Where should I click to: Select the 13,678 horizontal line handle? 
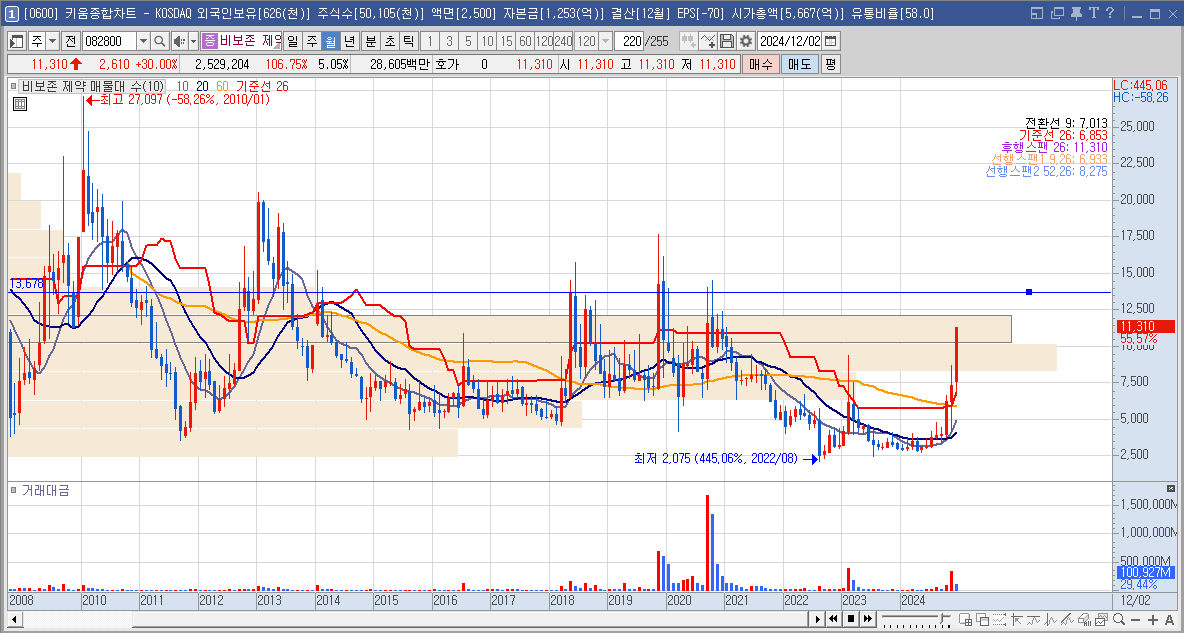pyautogui.click(x=1028, y=292)
